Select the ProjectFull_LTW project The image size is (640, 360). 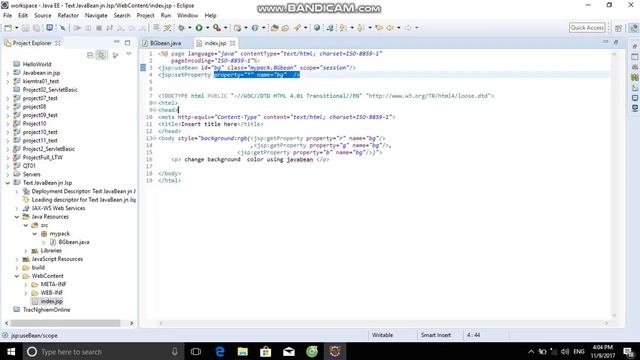tap(43, 158)
